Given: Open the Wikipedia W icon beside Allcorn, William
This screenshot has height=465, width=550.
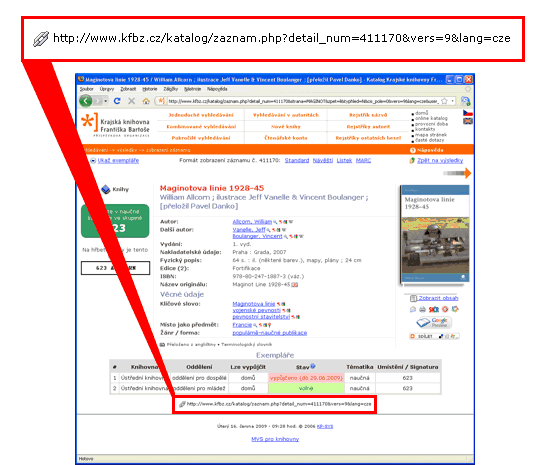Looking at the screenshot, I should pyautogui.click(x=291, y=222).
